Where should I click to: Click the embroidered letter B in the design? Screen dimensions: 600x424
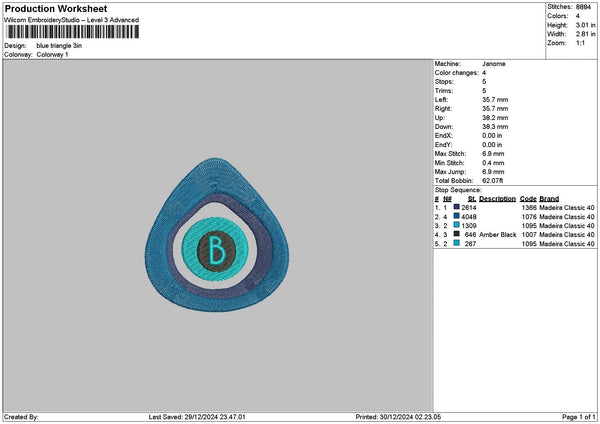215,247
